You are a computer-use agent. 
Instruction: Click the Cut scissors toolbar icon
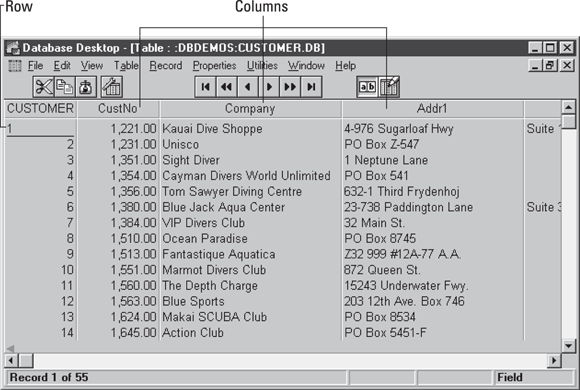tap(44, 87)
